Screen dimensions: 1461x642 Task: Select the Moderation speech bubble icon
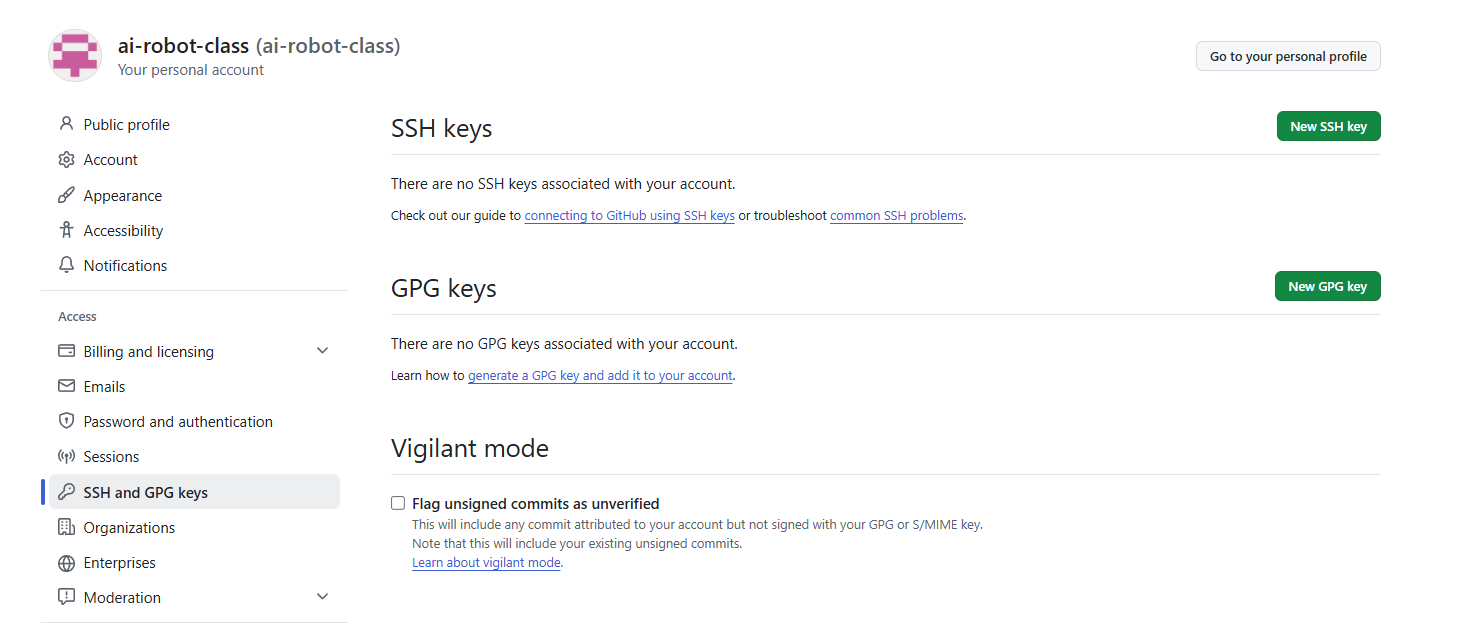click(66, 596)
